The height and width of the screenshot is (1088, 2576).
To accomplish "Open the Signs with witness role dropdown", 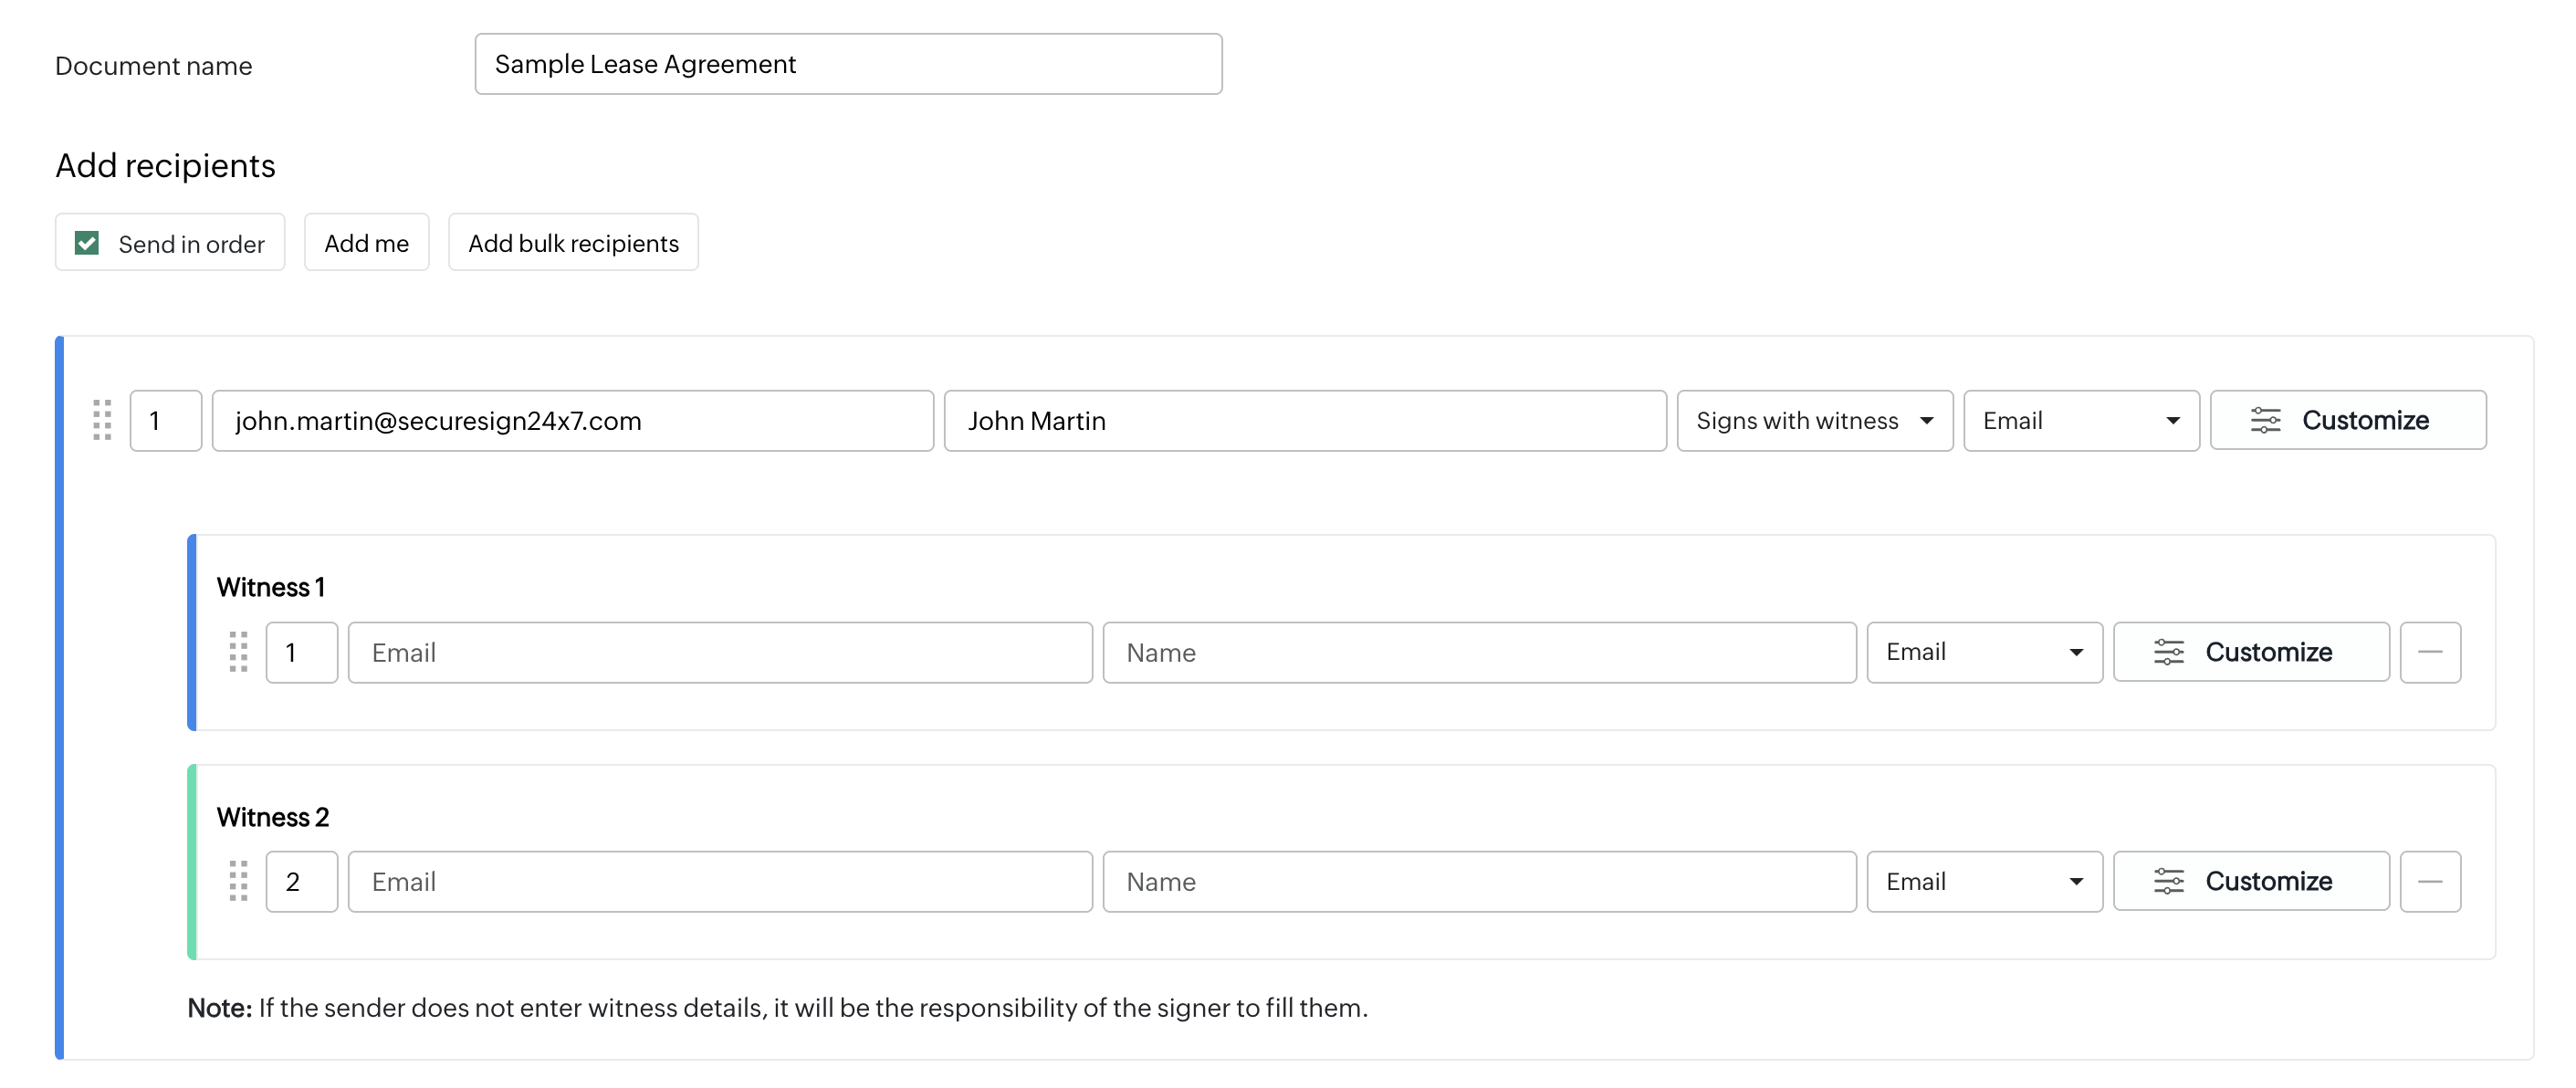I will click(x=1814, y=420).
